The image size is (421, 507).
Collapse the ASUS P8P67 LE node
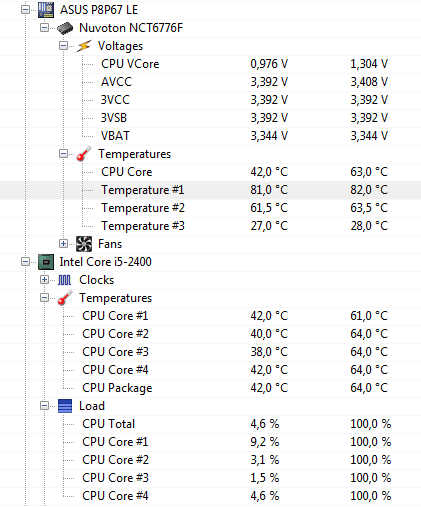click(x=25, y=10)
